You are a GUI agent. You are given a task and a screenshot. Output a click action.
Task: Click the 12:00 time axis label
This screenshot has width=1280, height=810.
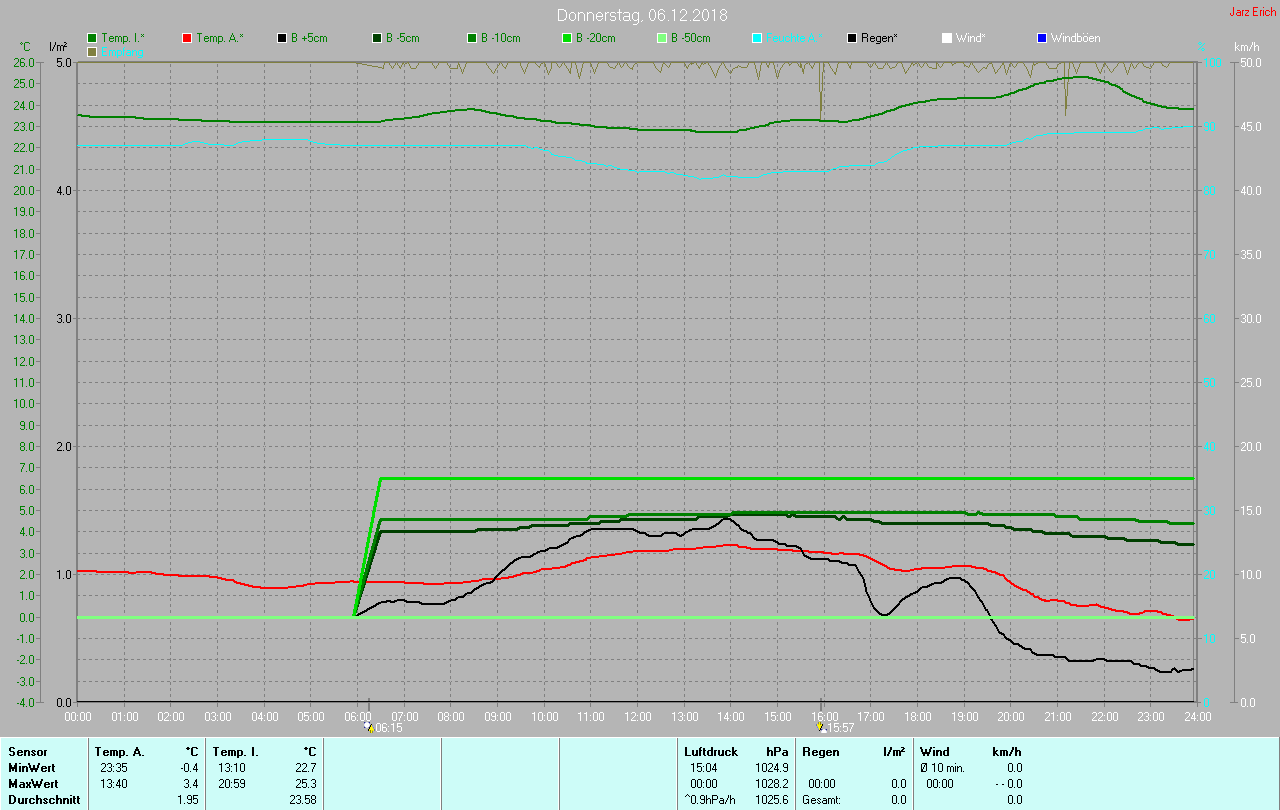pos(637,716)
